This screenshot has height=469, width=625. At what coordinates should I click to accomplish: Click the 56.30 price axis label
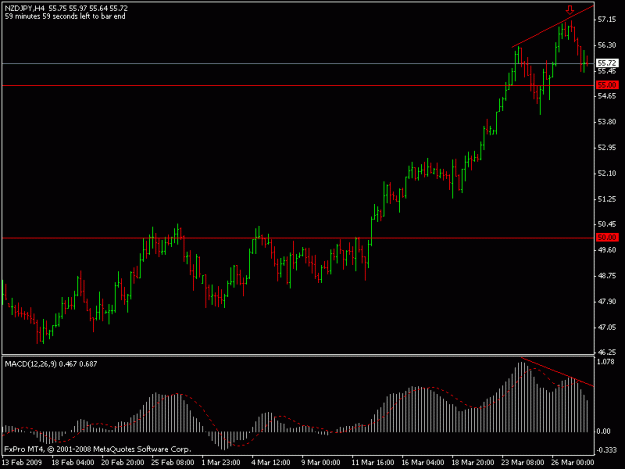pos(607,45)
